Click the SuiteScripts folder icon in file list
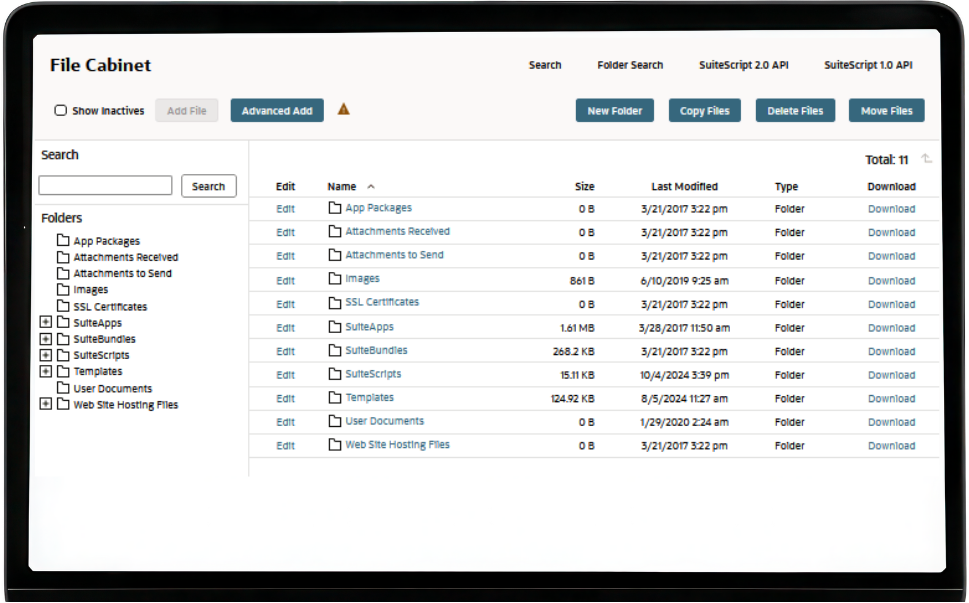 click(x=335, y=374)
